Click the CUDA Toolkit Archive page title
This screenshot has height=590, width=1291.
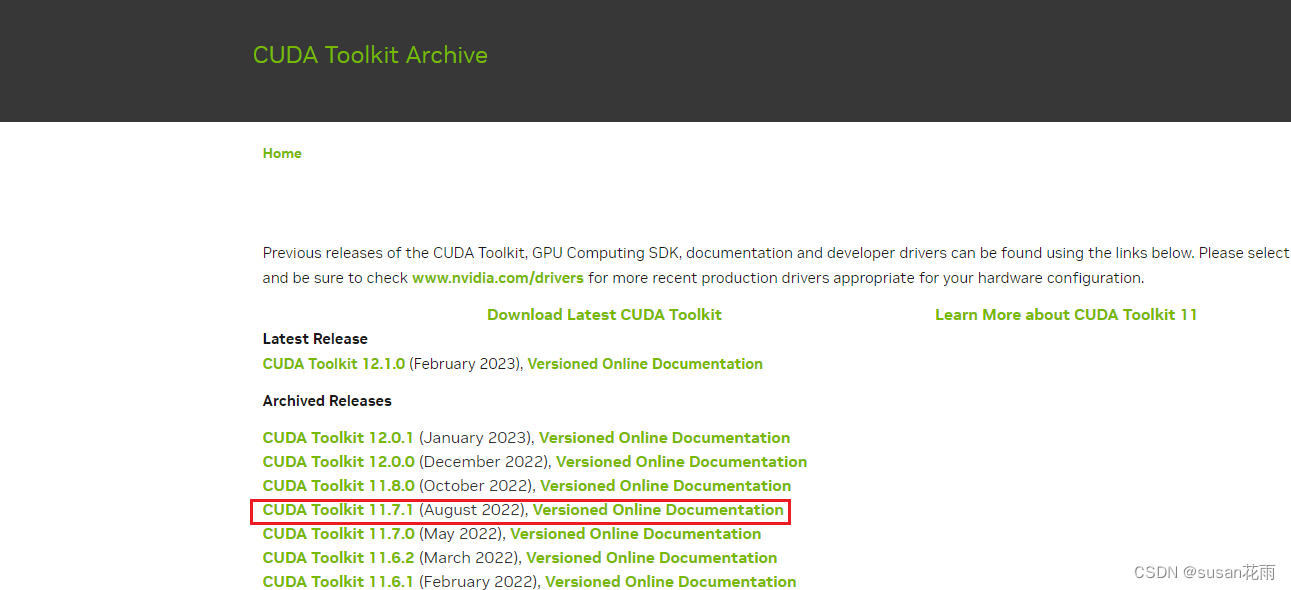click(x=370, y=55)
